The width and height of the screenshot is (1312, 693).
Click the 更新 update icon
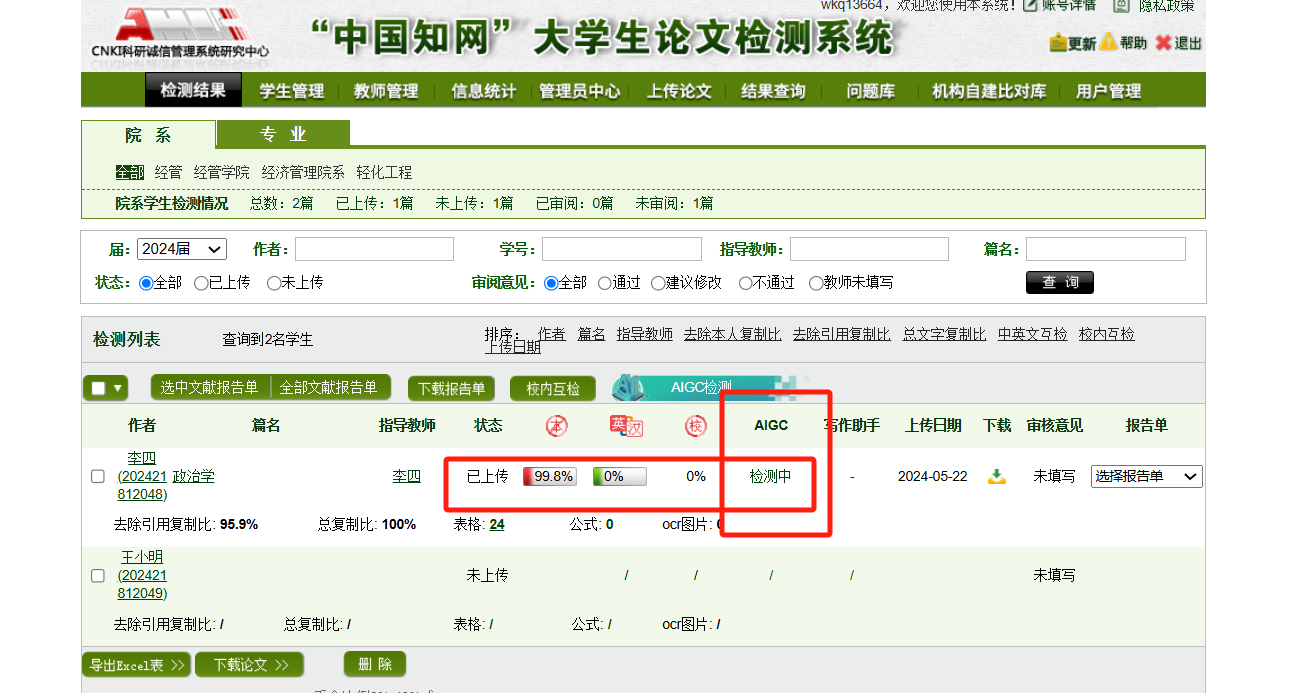point(1058,43)
